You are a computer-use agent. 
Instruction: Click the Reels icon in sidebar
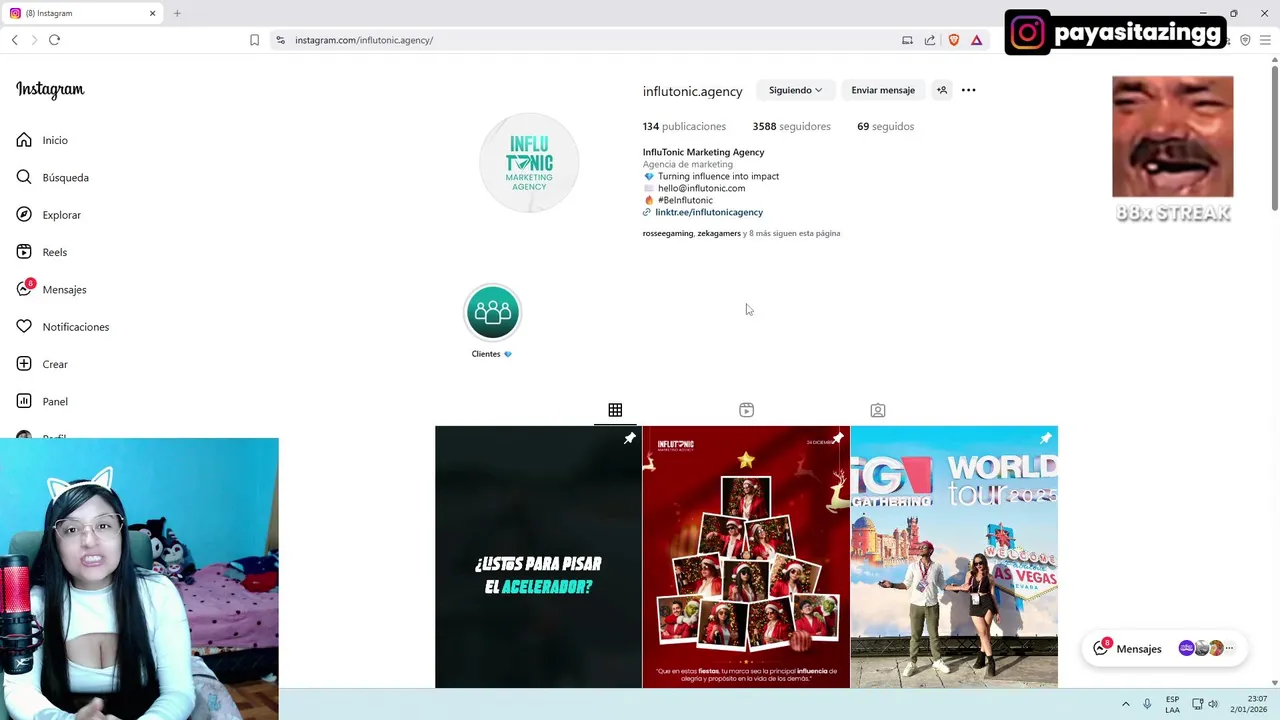click(x=24, y=252)
